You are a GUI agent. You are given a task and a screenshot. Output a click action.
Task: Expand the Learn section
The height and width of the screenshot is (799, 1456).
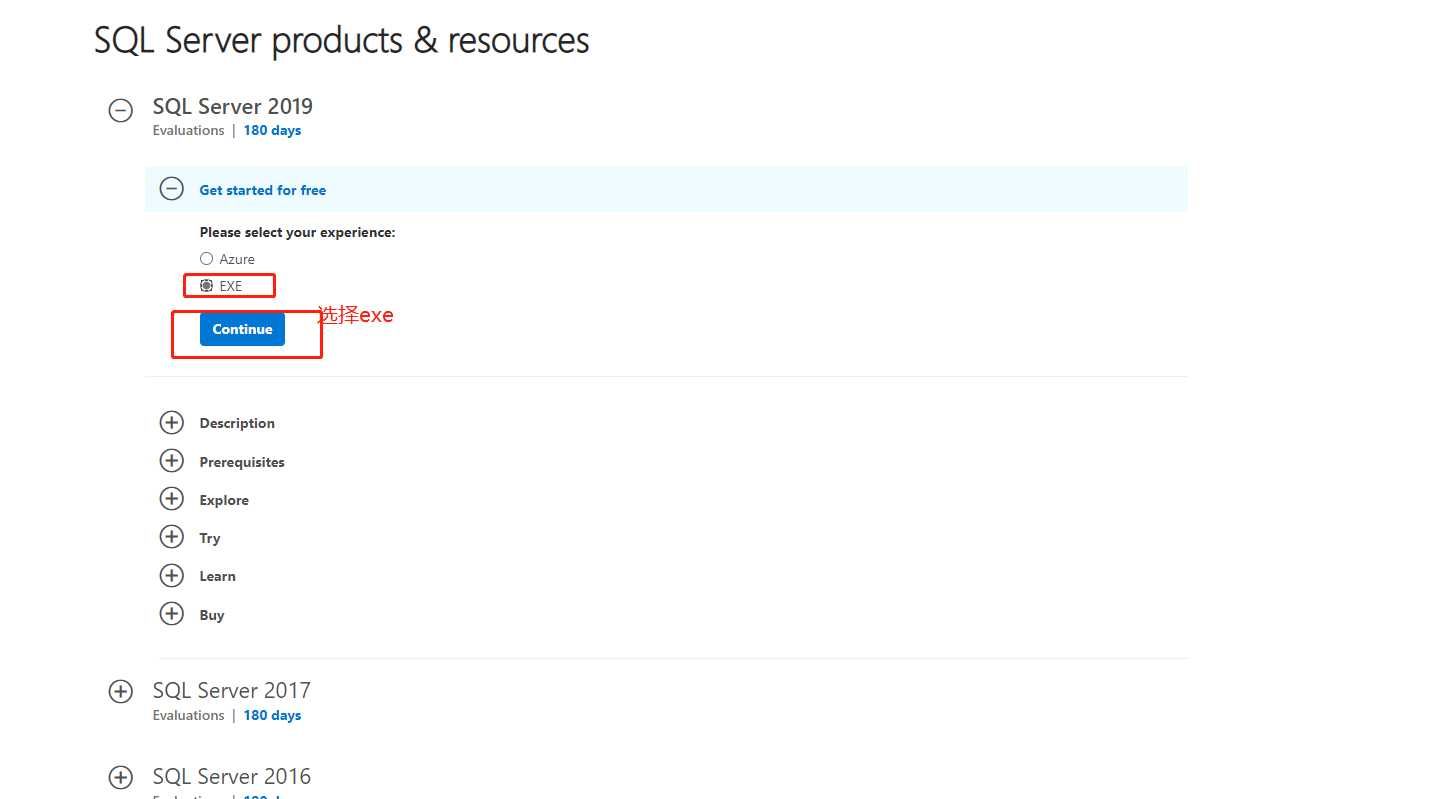click(x=171, y=575)
